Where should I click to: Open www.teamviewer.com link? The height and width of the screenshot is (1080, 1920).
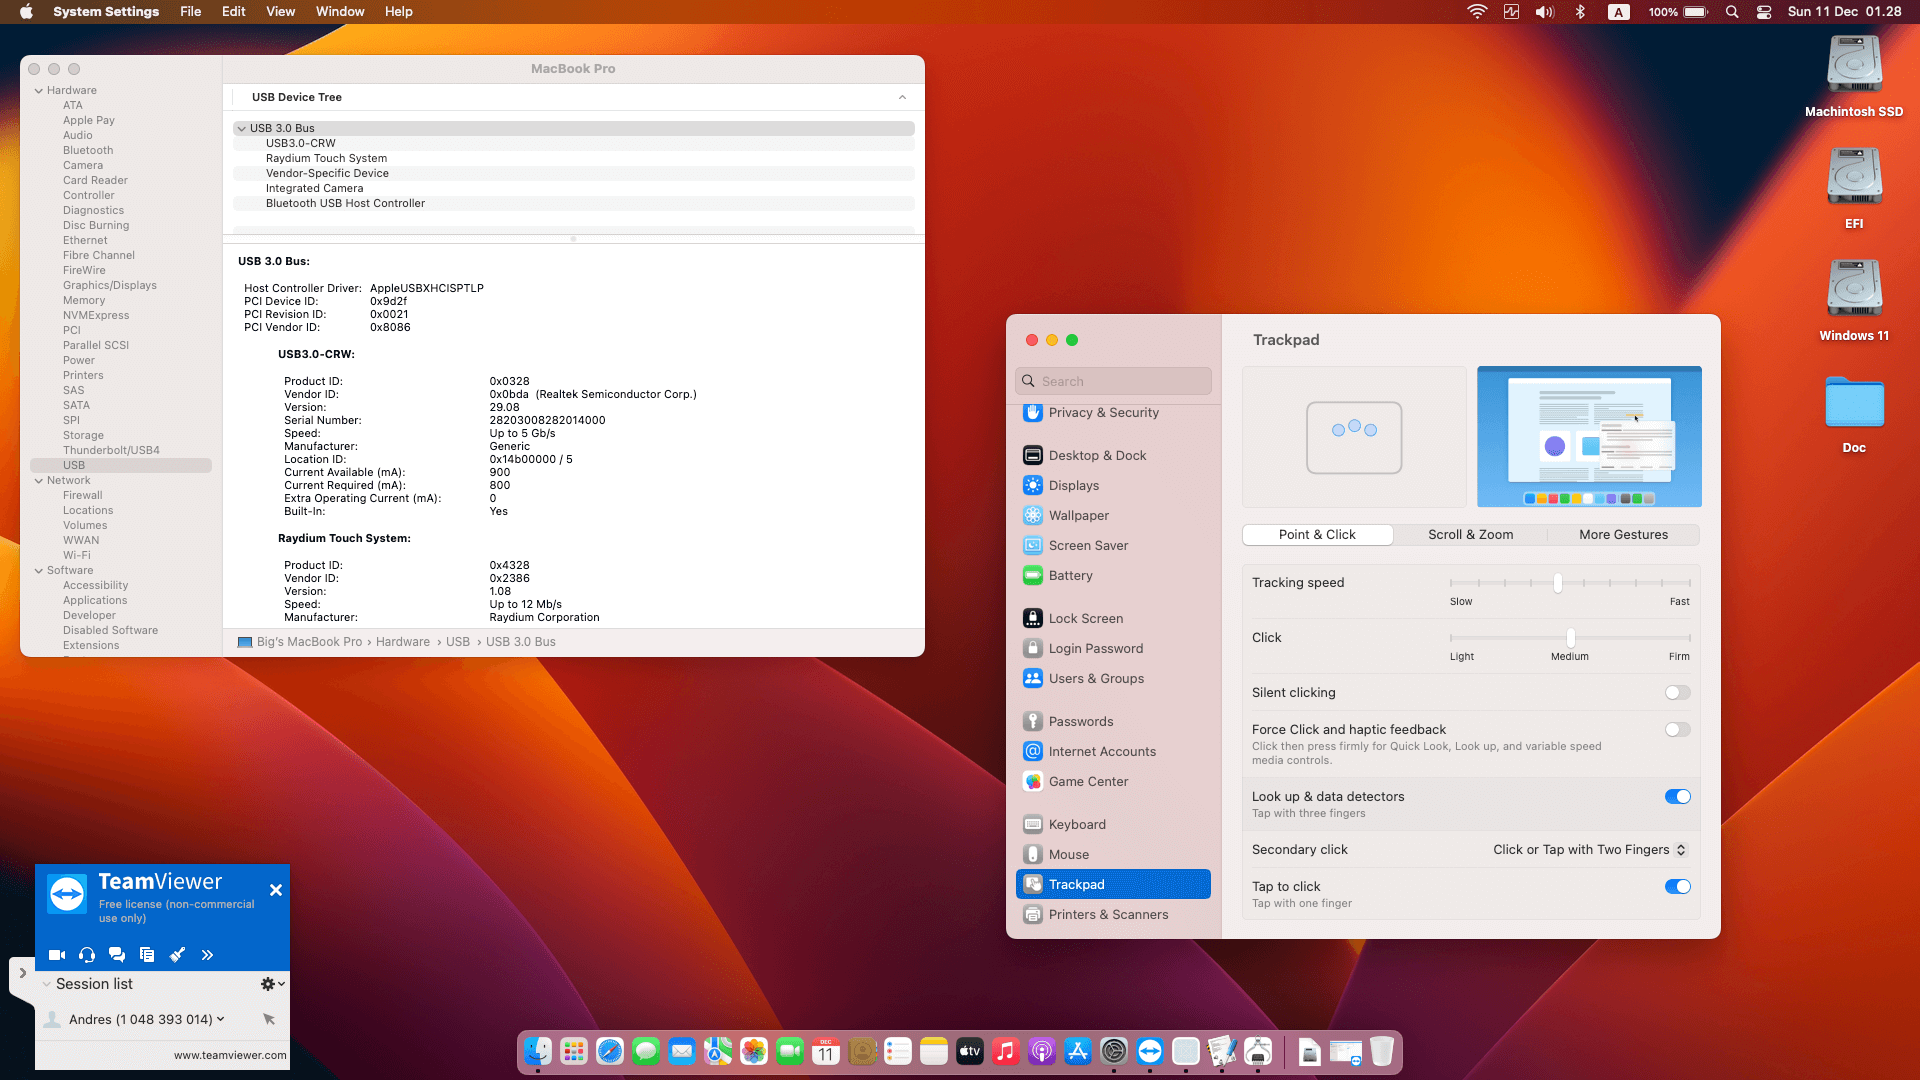point(230,1055)
